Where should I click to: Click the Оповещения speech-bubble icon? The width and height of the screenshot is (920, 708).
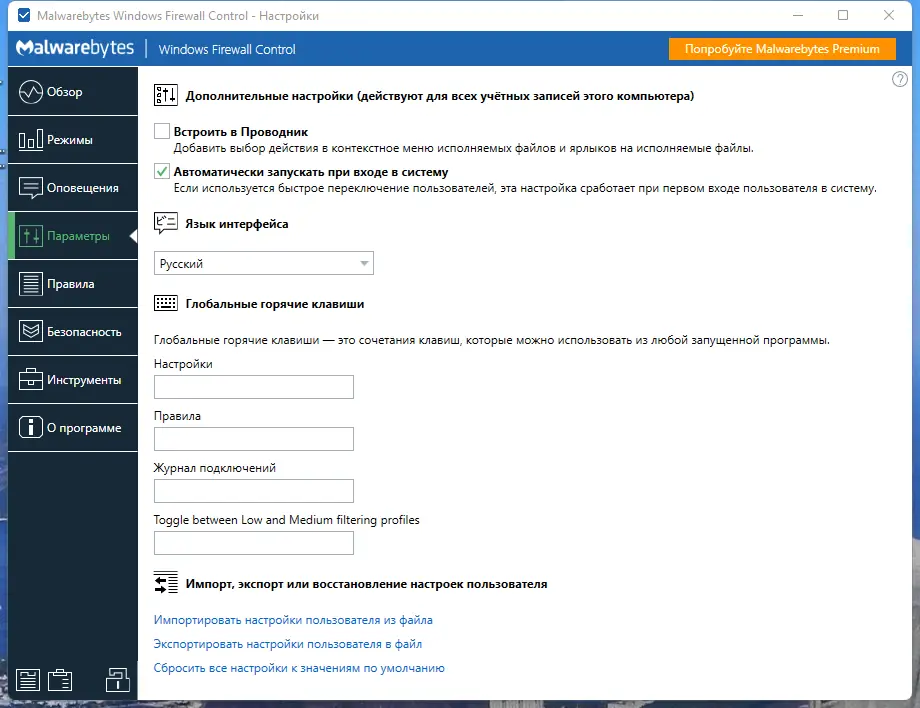pyautogui.click(x=31, y=188)
